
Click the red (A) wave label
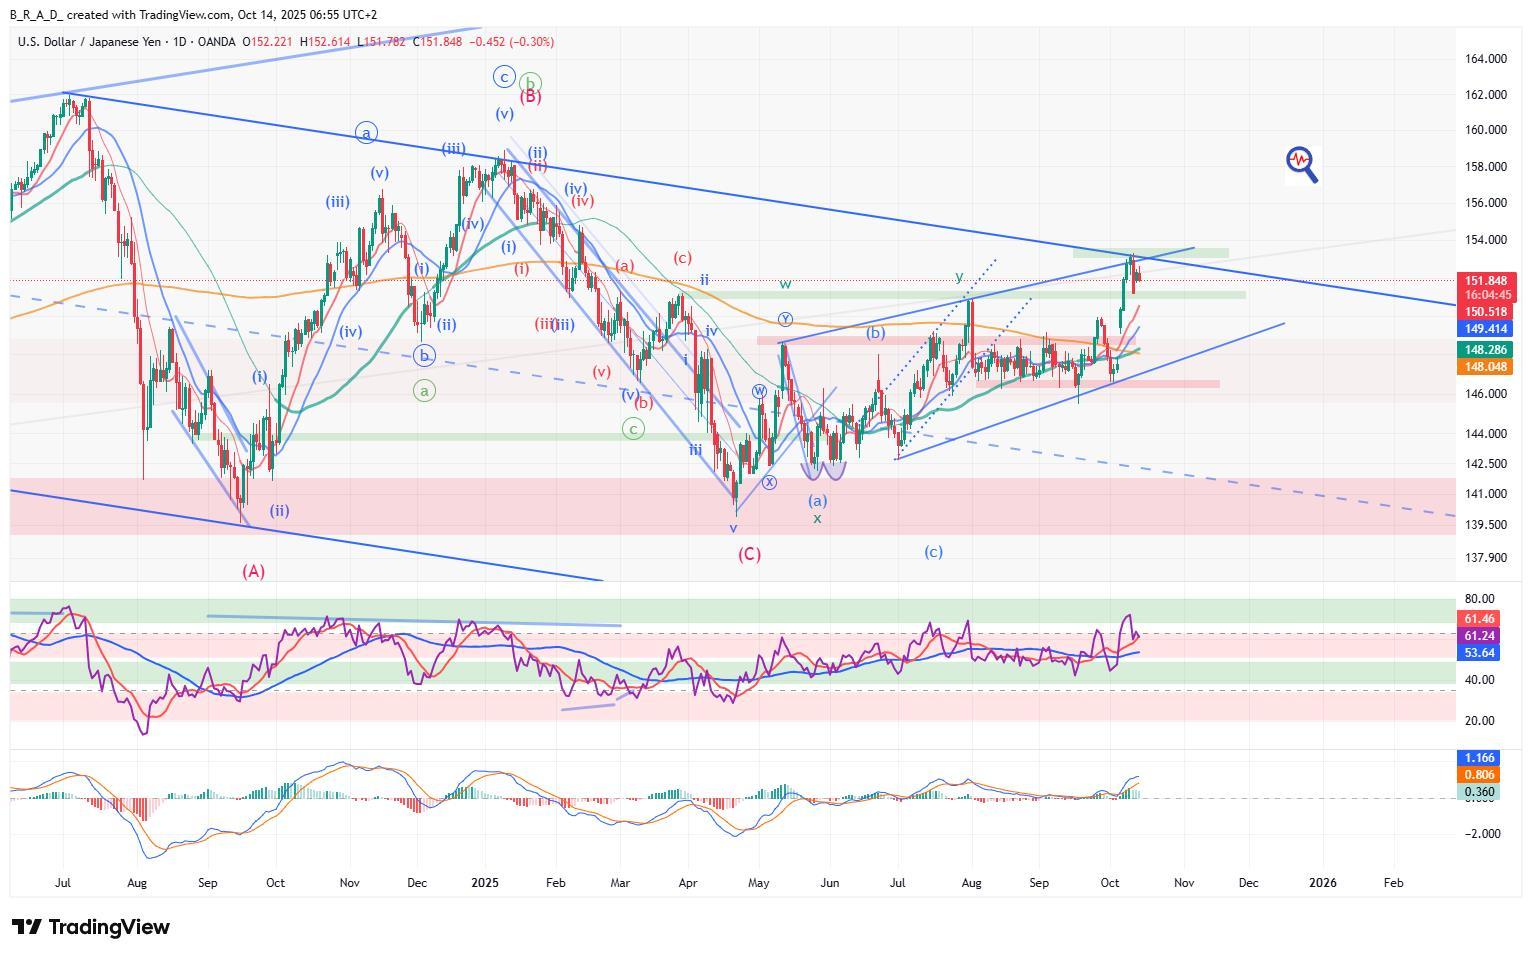253,571
